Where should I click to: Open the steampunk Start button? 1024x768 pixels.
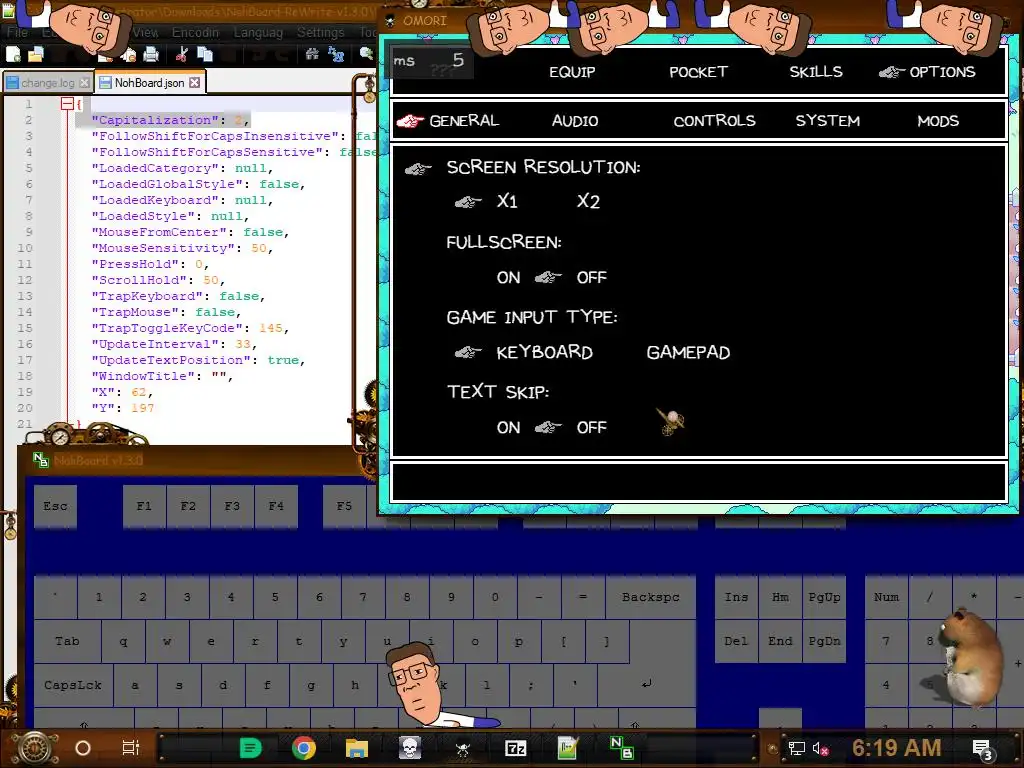tap(35, 748)
